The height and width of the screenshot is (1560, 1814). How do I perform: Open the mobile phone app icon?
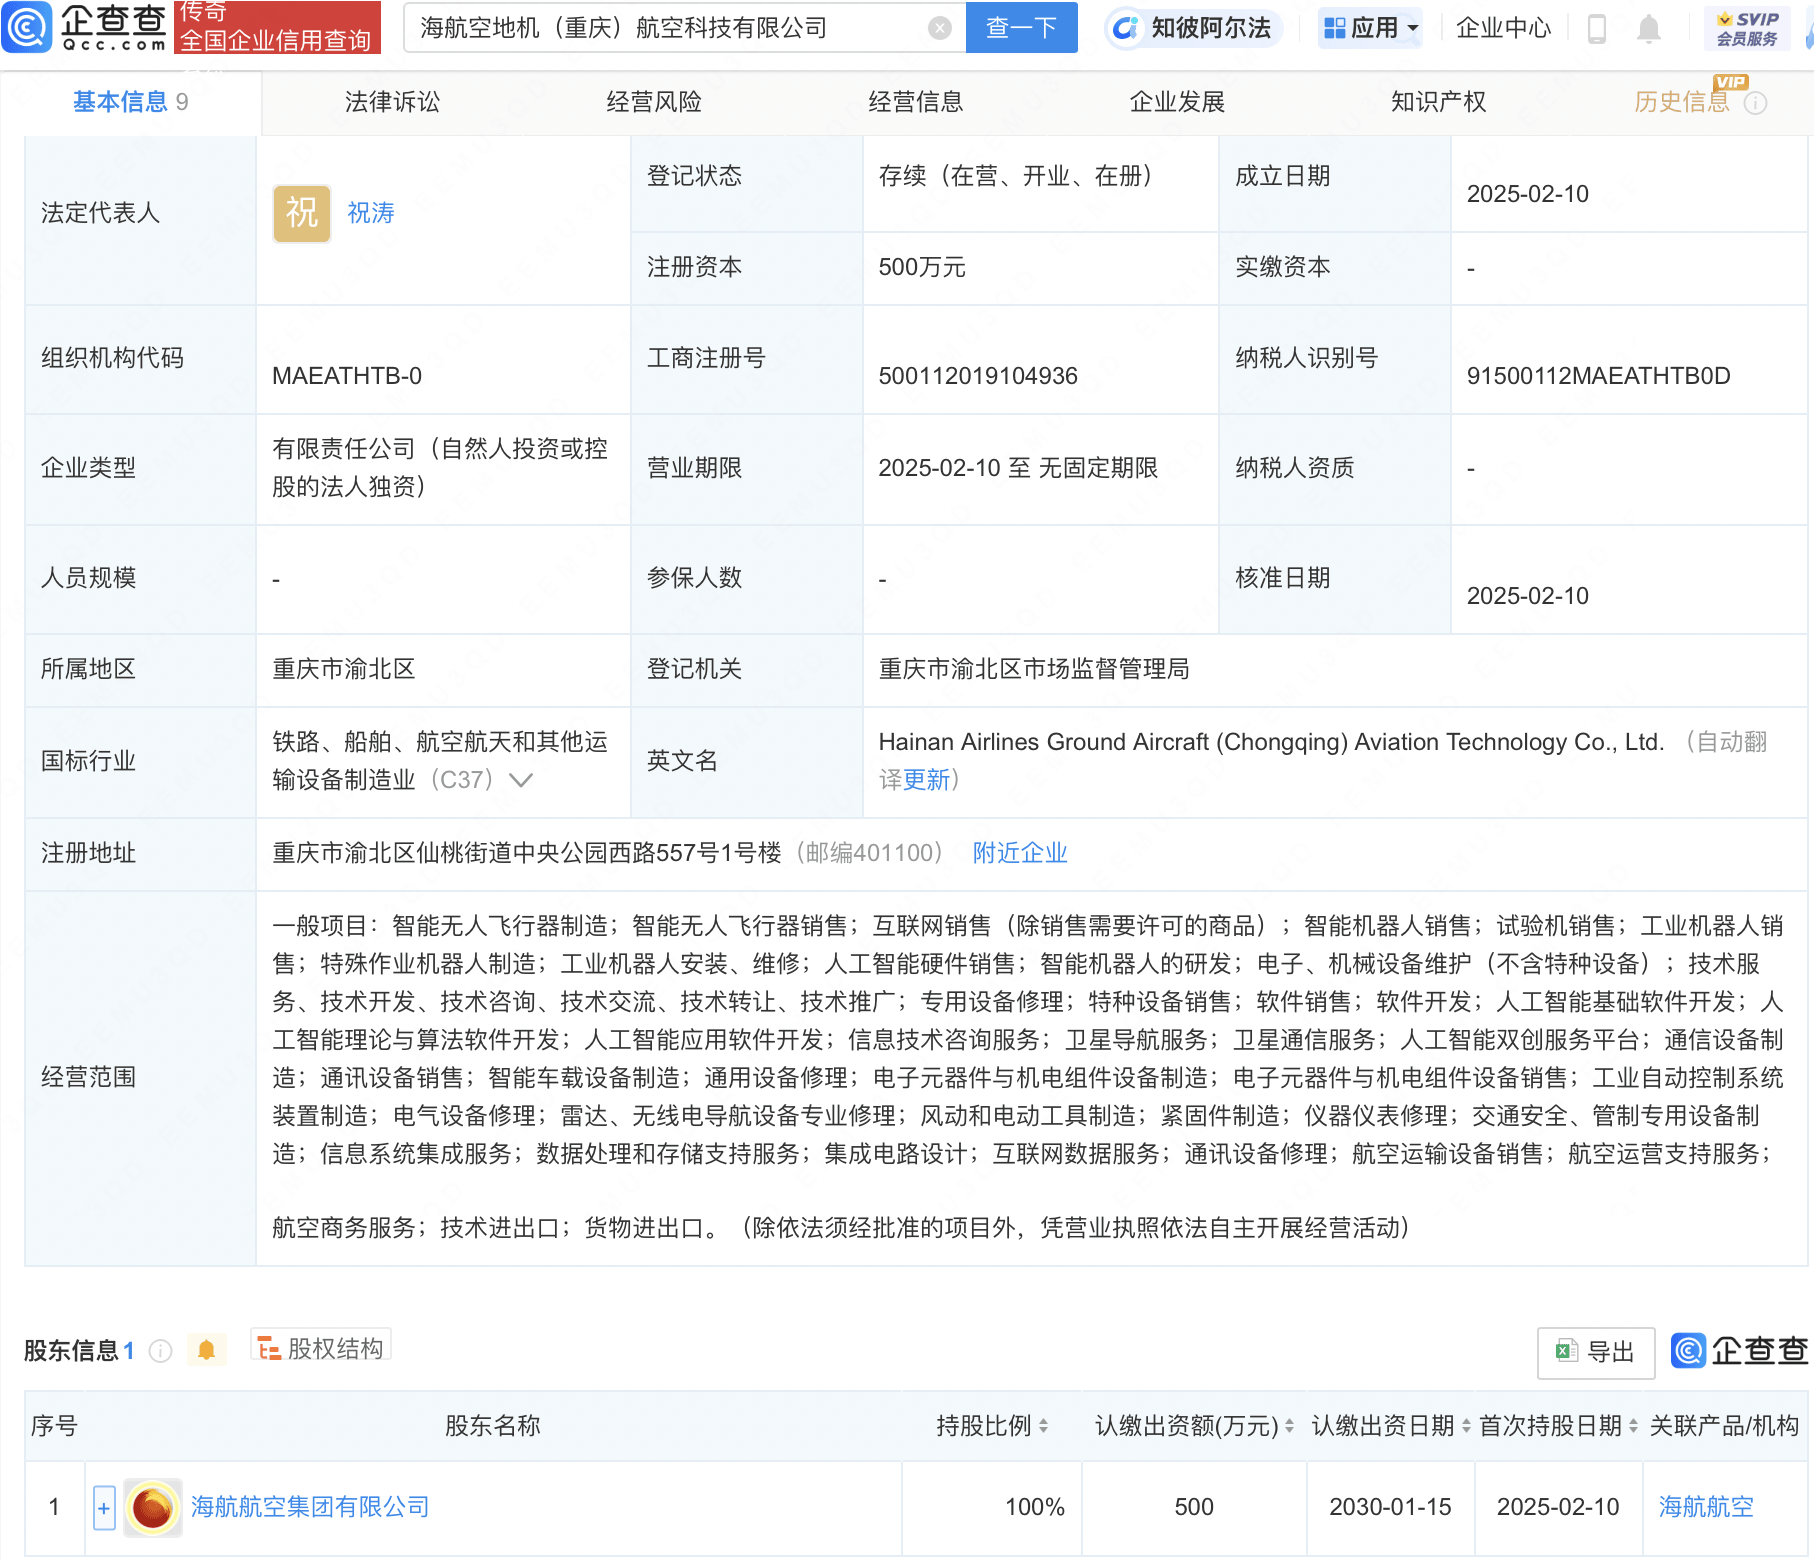tap(1597, 29)
